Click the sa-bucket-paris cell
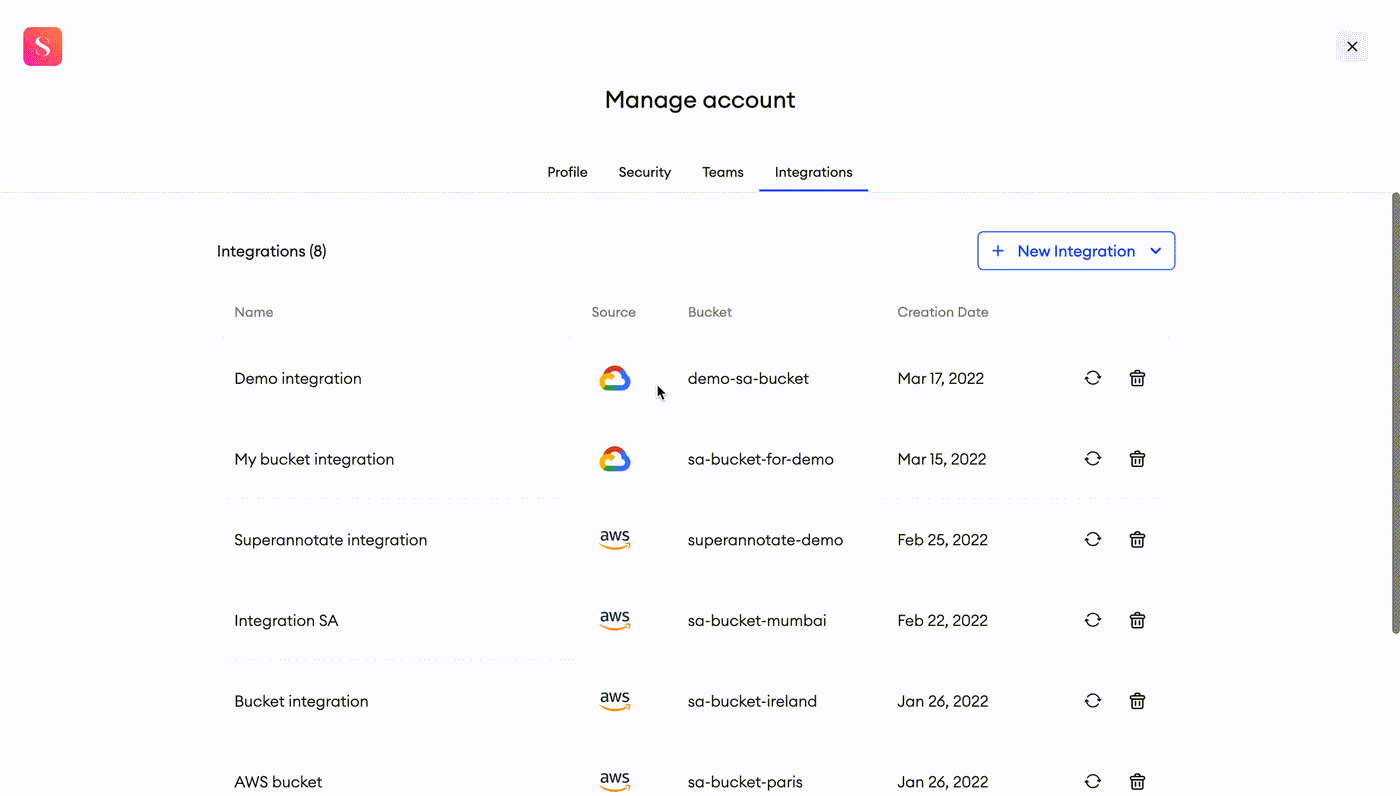The image size is (1400, 796). click(745, 782)
